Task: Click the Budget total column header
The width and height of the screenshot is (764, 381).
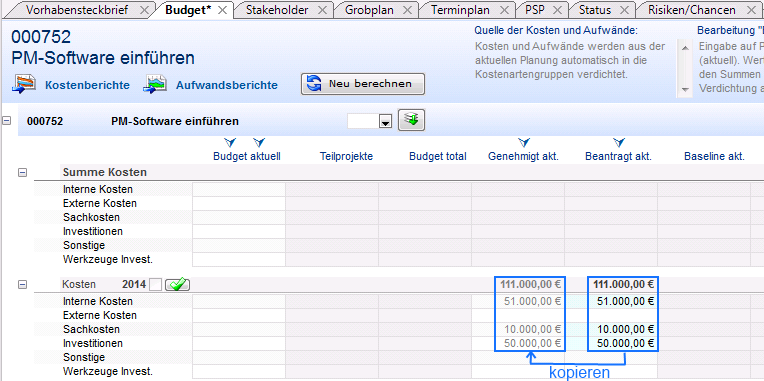Action: pyautogui.click(x=438, y=156)
